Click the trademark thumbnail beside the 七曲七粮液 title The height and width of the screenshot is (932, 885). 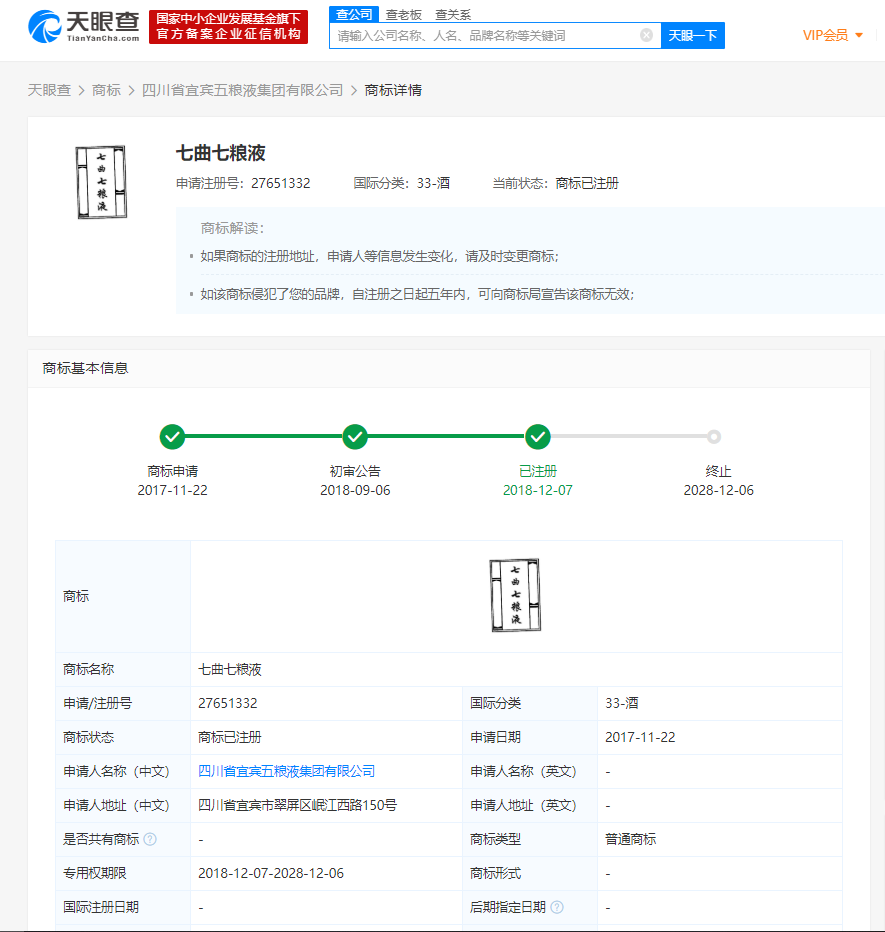coord(101,182)
